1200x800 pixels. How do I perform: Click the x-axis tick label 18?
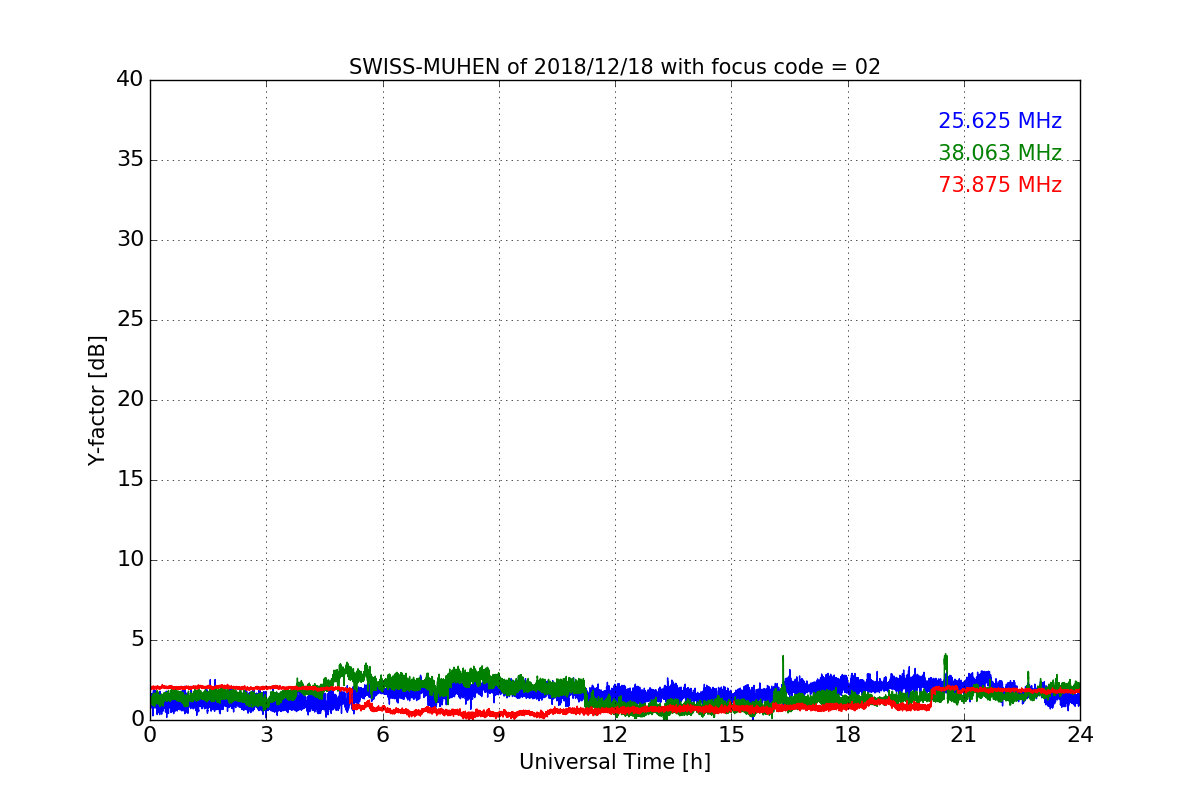click(847, 734)
